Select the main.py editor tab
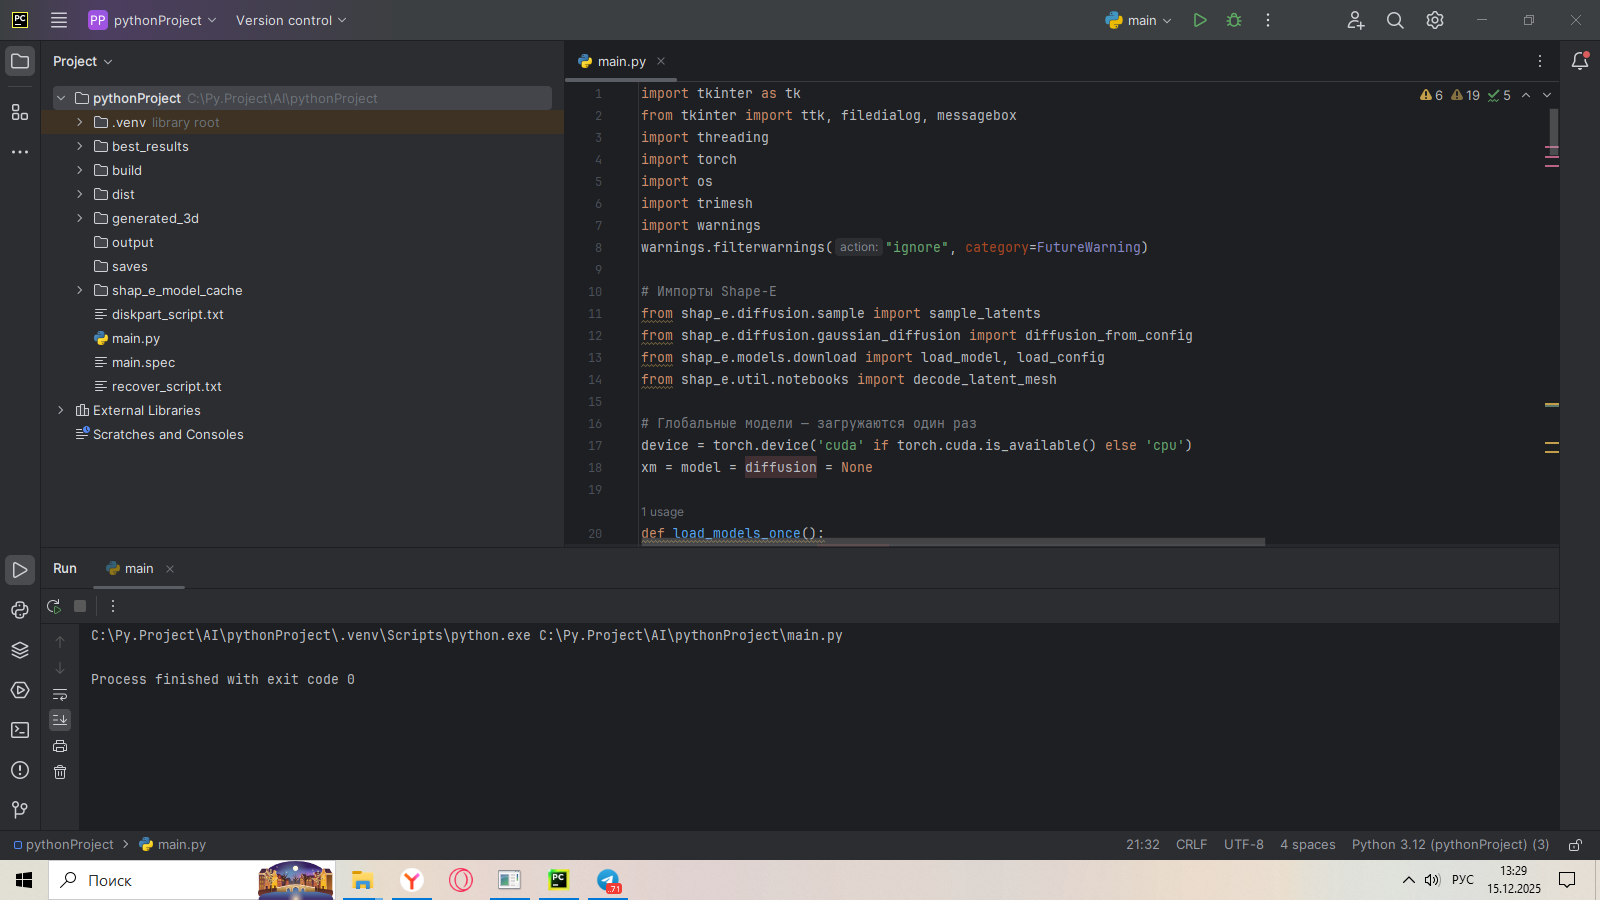This screenshot has width=1600, height=900. point(621,62)
